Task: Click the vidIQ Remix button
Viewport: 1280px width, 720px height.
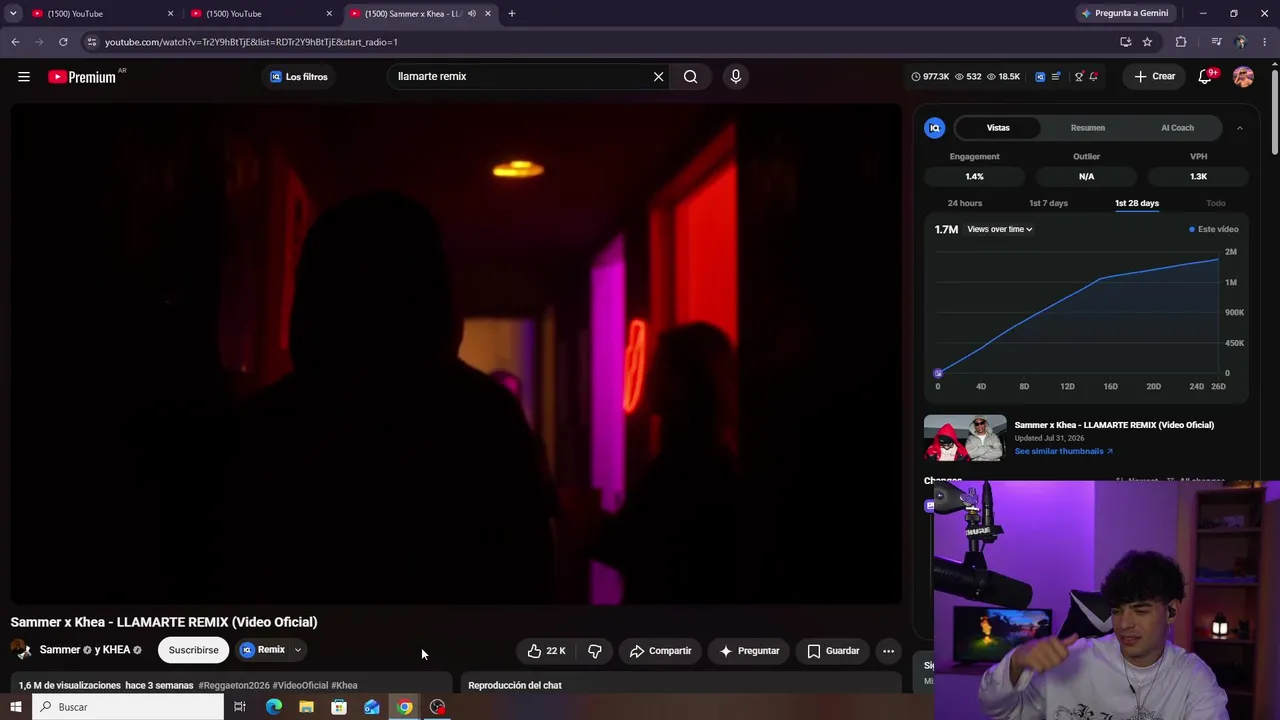Action: [x=263, y=650]
